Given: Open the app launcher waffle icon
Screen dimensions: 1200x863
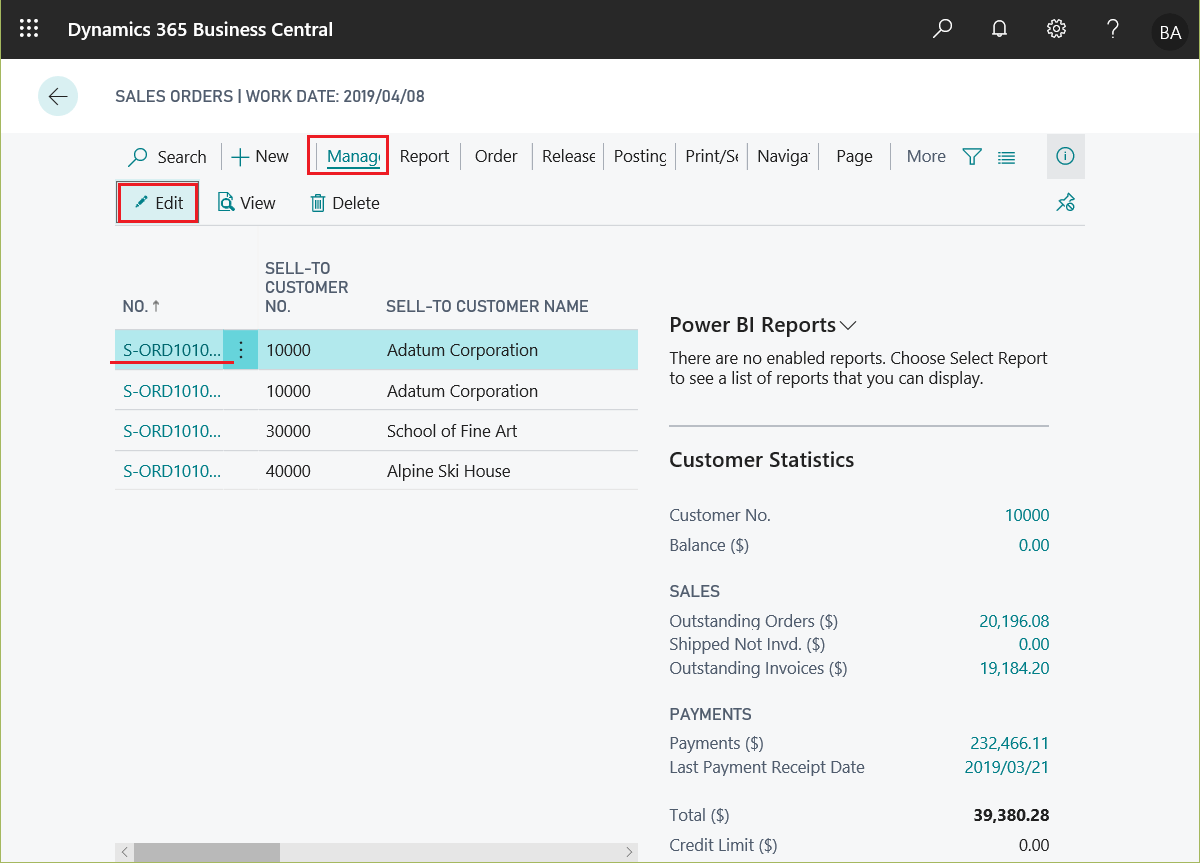Looking at the screenshot, I should point(29,29).
